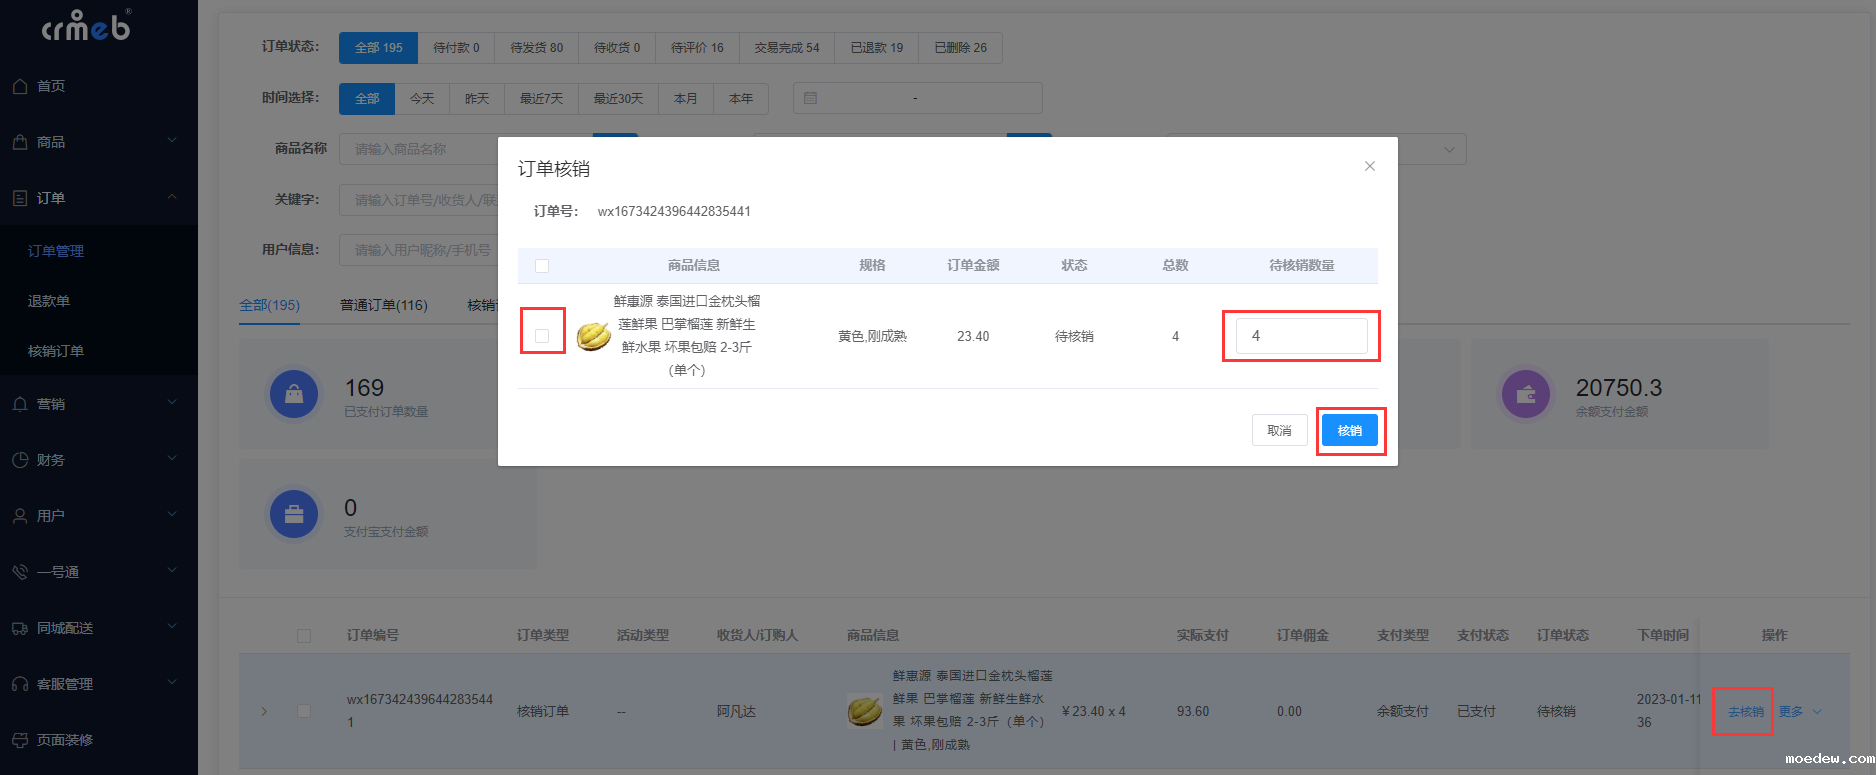Click the 营销 bell icon in sidebar
Screen dimensions: 1876x775
click(20, 404)
